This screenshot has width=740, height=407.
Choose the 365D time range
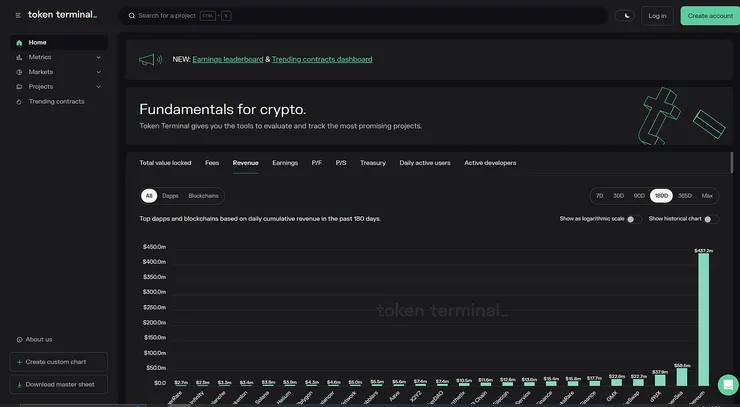[x=685, y=196]
